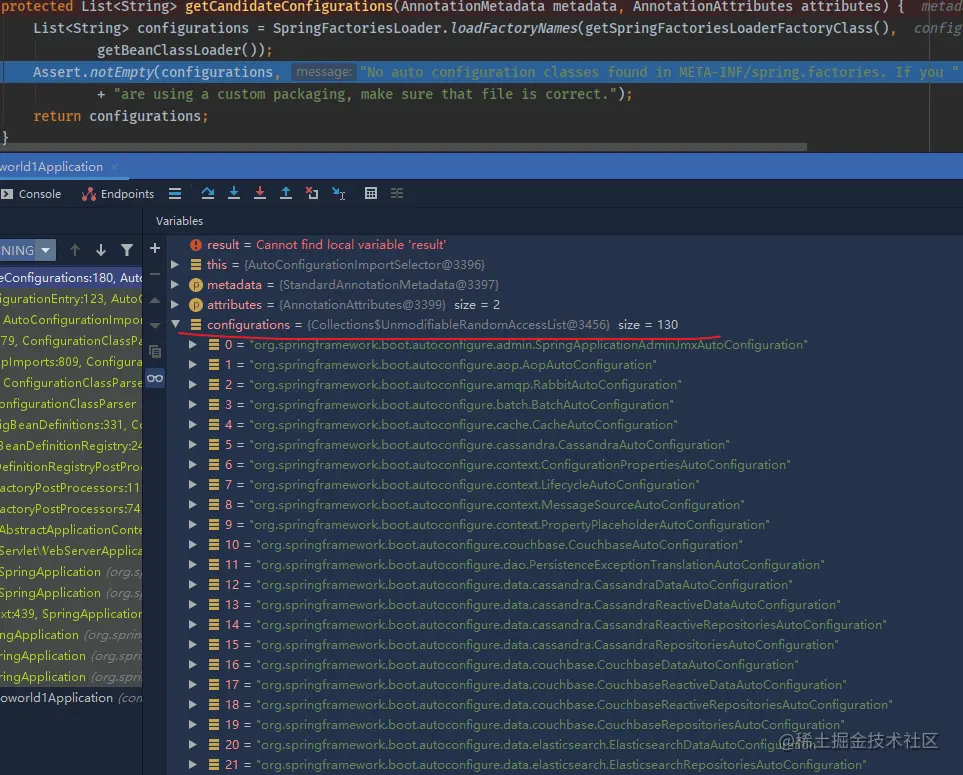Move watch up in Variables sidebar
The width and height of the screenshot is (963, 775).
(155, 300)
